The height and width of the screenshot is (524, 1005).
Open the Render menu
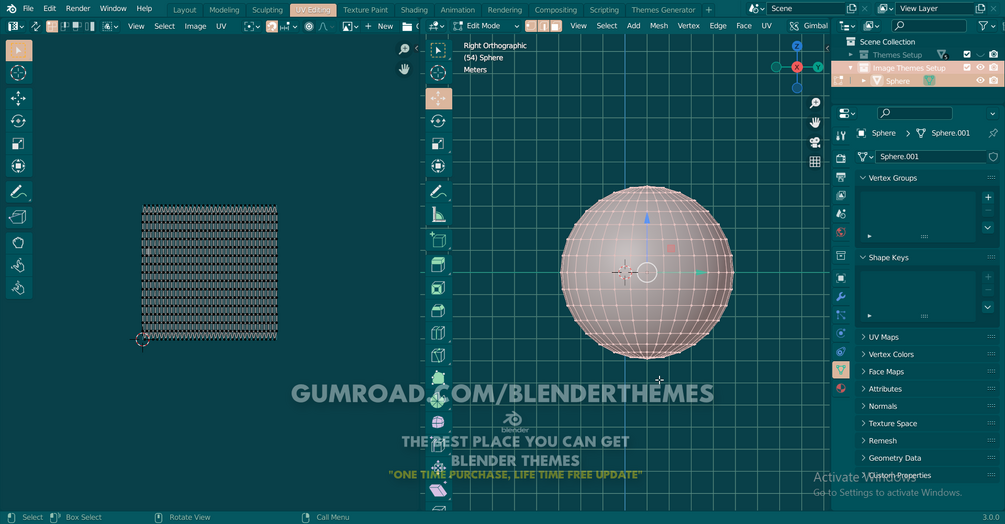pyautogui.click(x=78, y=8)
